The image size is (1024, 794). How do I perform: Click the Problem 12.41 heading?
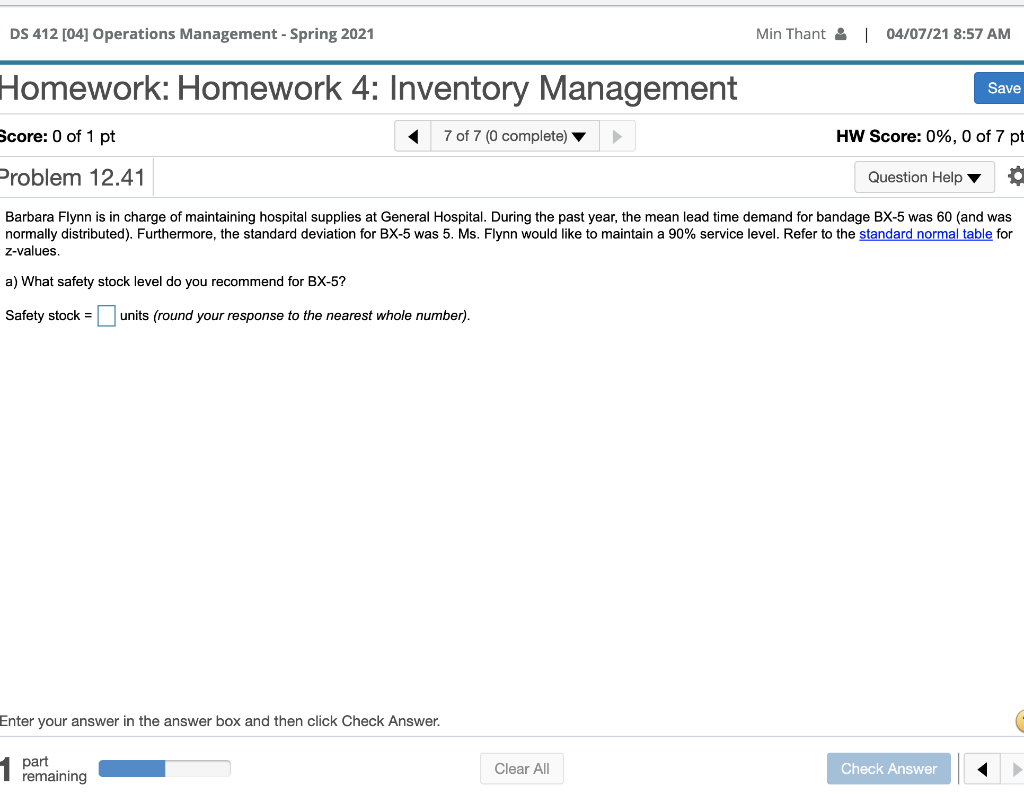[70, 177]
